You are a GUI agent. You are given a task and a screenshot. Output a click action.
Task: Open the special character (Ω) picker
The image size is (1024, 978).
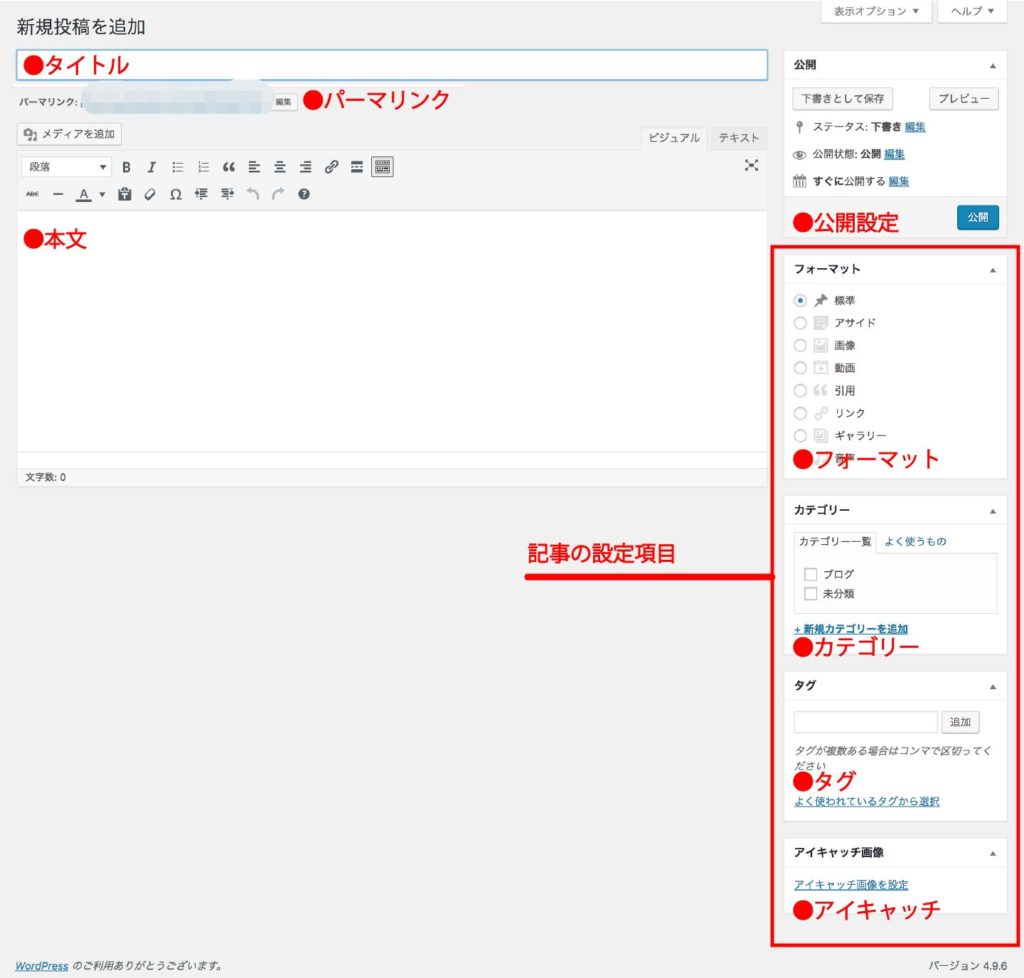tap(175, 194)
